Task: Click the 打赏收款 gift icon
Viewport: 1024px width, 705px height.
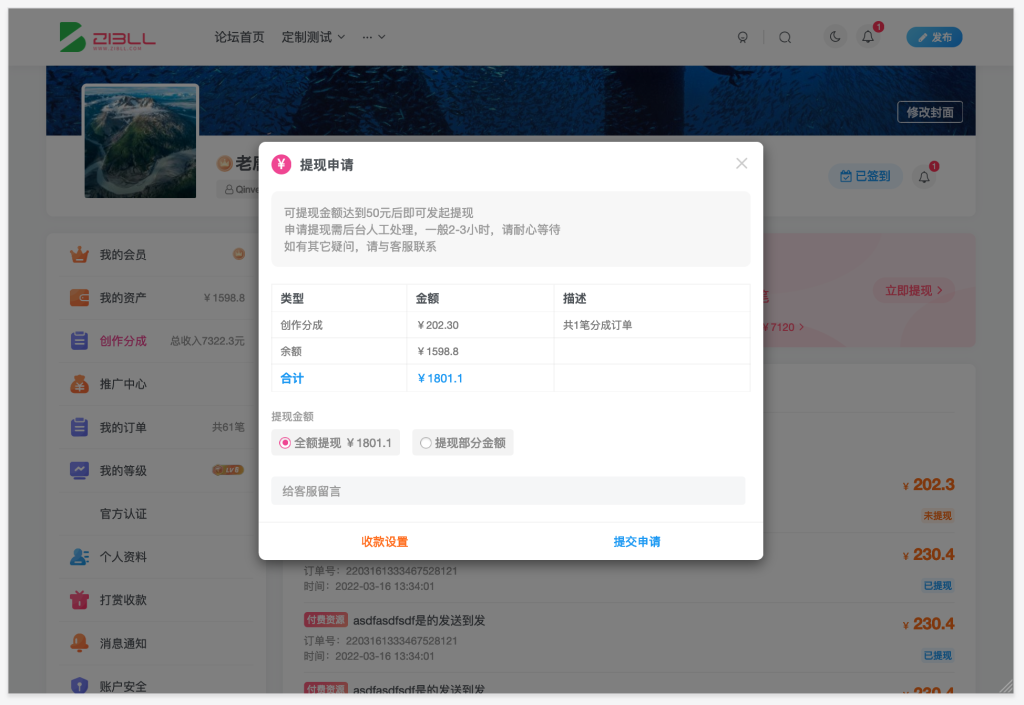Action: (80, 600)
